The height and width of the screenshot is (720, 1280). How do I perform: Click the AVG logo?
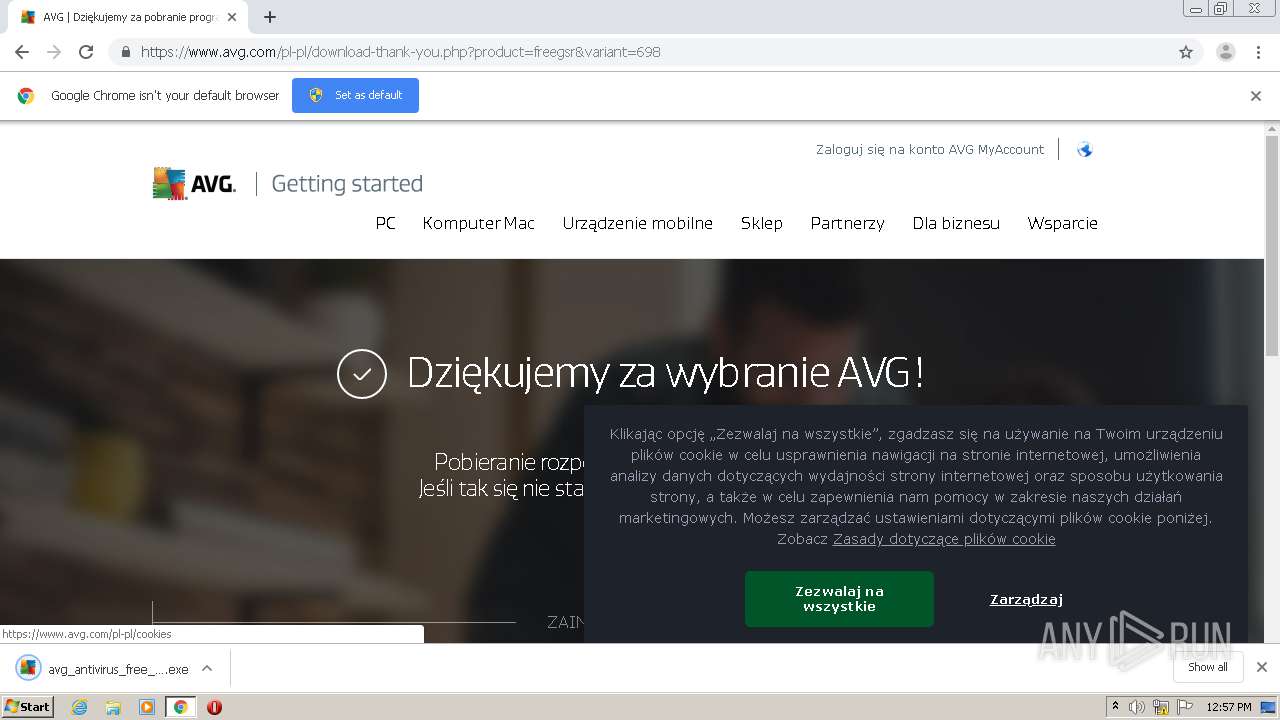pyautogui.click(x=194, y=184)
